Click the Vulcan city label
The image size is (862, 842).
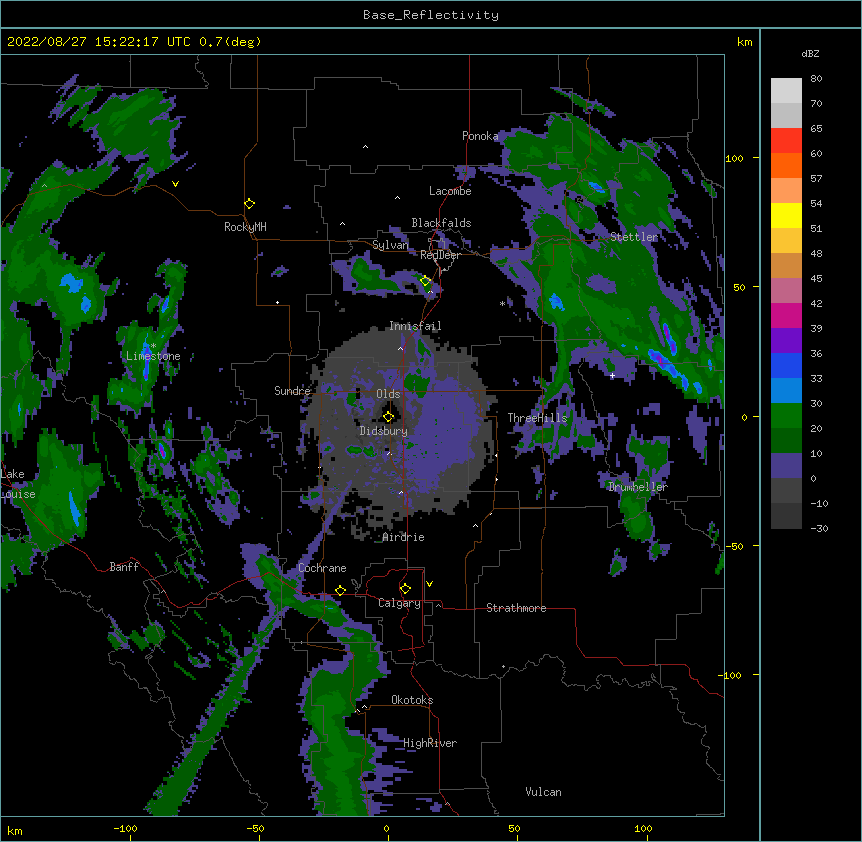coord(543,792)
